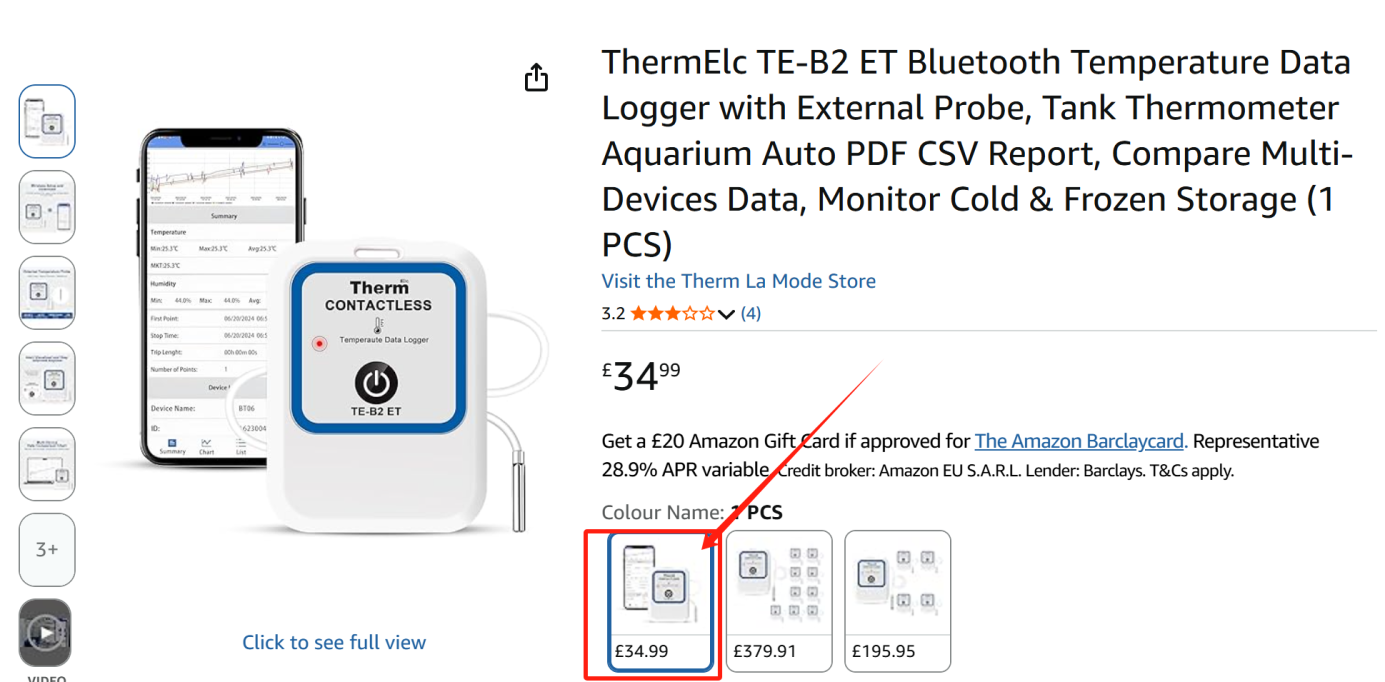Image resolution: width=1385 pixels, height=682 pixels.
Task: Click the 3.2 star rating icons
Action: point(672,314)
